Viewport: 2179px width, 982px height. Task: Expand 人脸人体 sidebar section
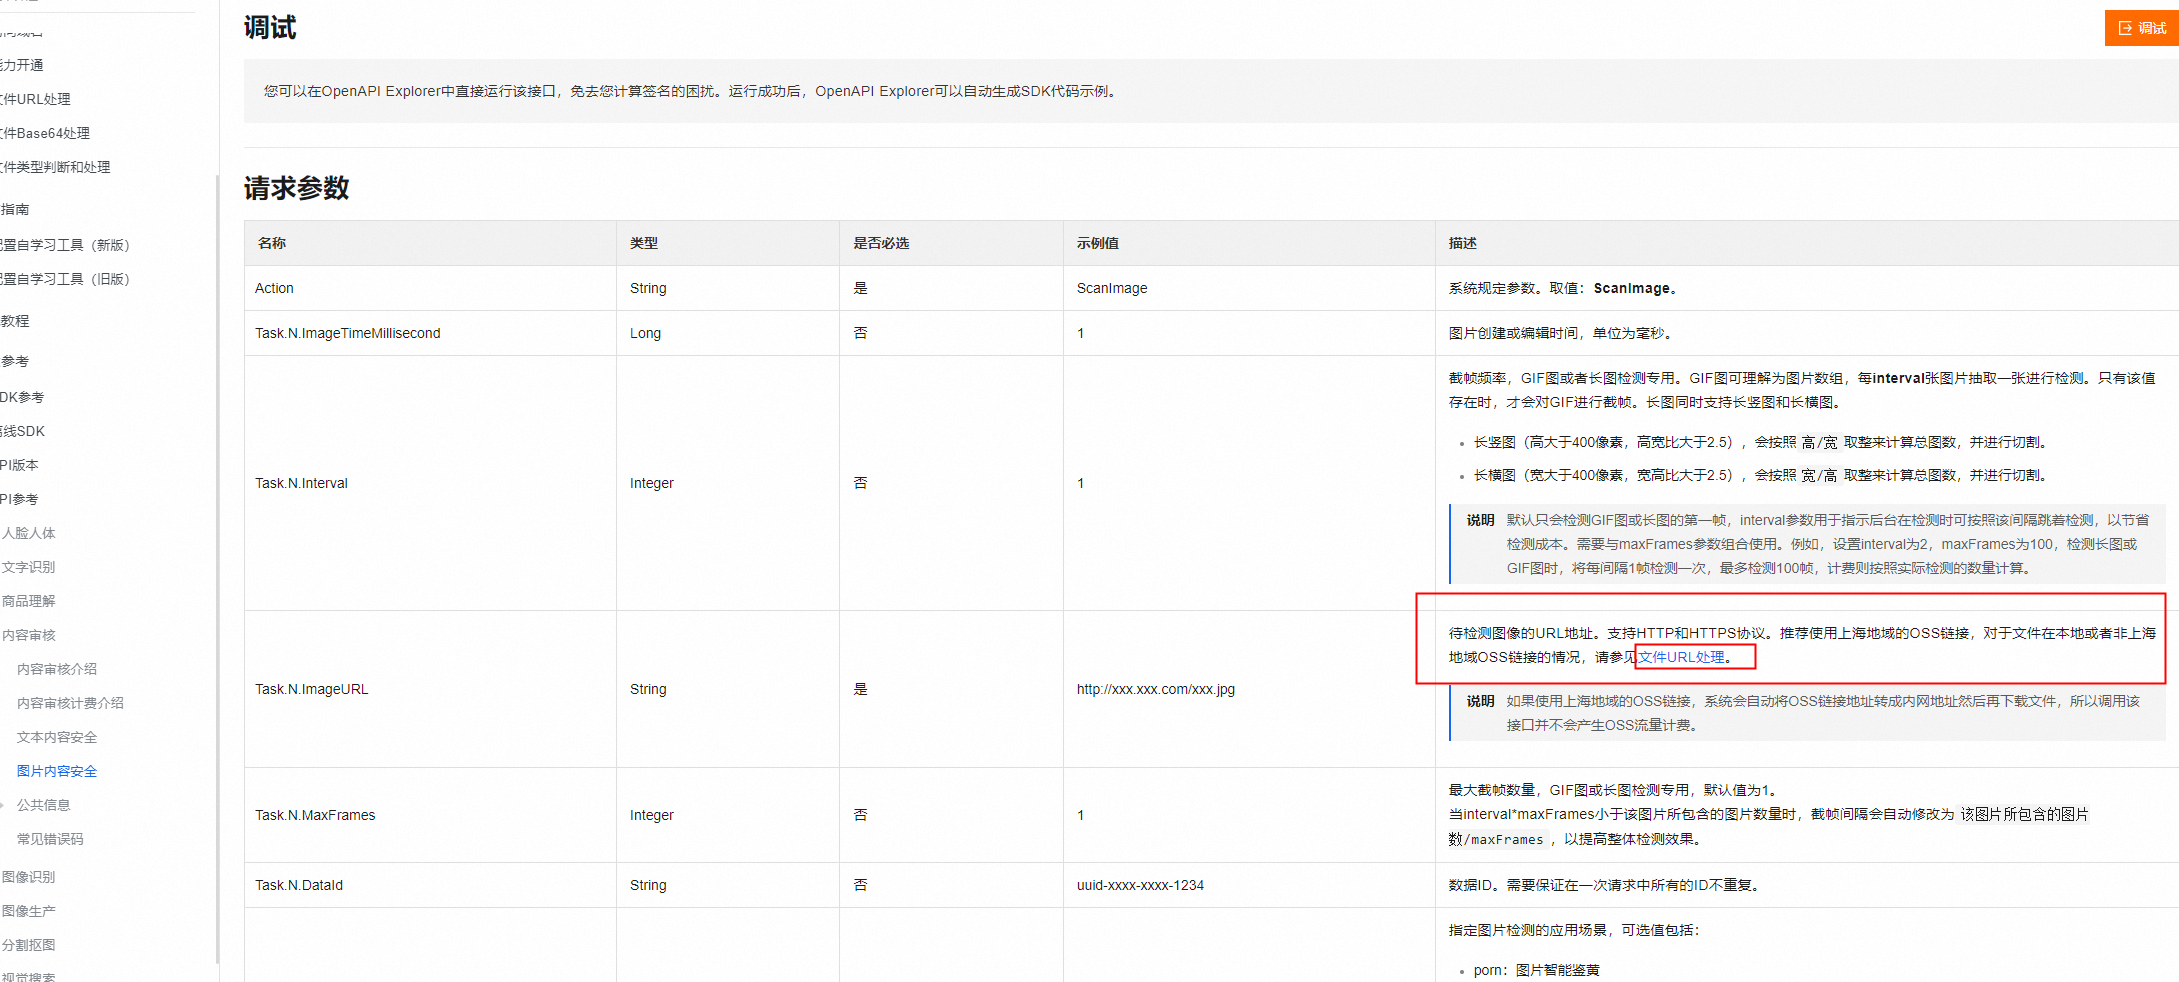coord(28,533)
